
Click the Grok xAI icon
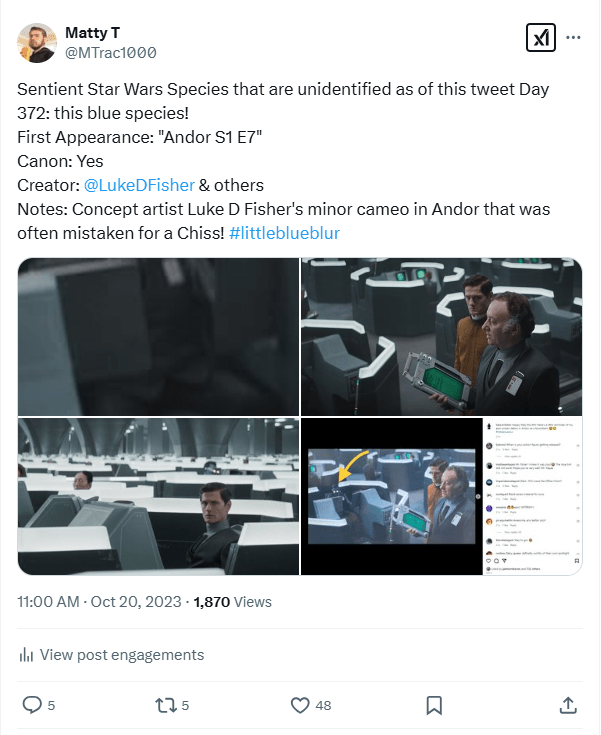(540, 38)
